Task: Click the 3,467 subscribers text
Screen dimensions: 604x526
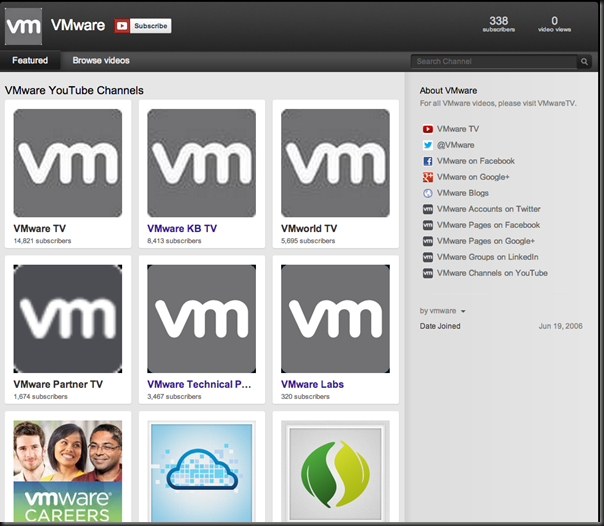Action: tap(174, 397)
